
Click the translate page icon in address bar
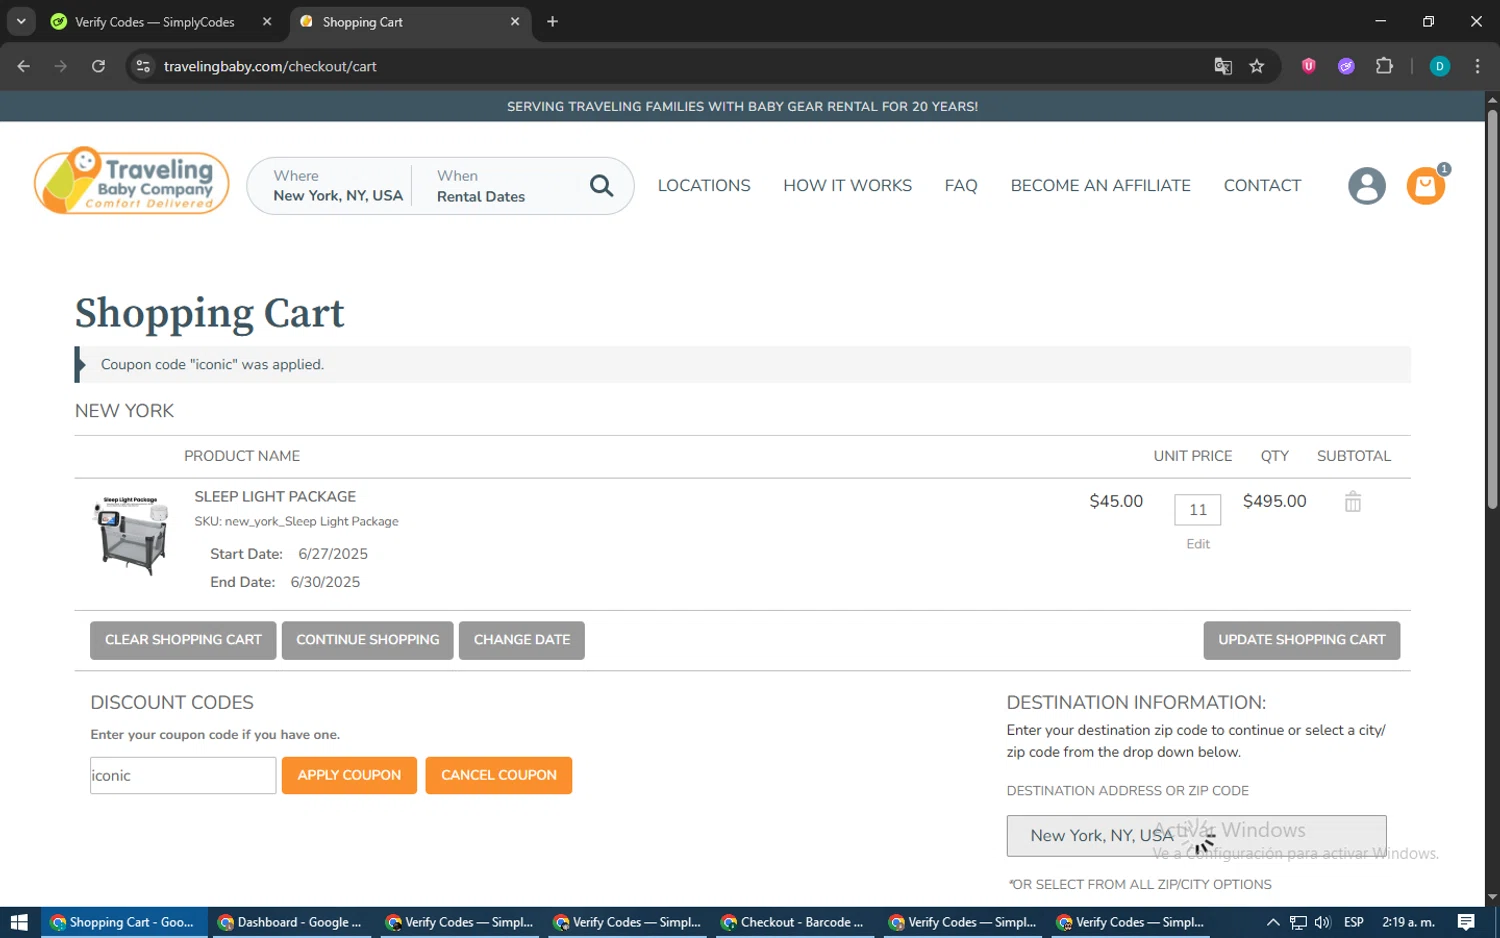click(x=1222, y=66)
